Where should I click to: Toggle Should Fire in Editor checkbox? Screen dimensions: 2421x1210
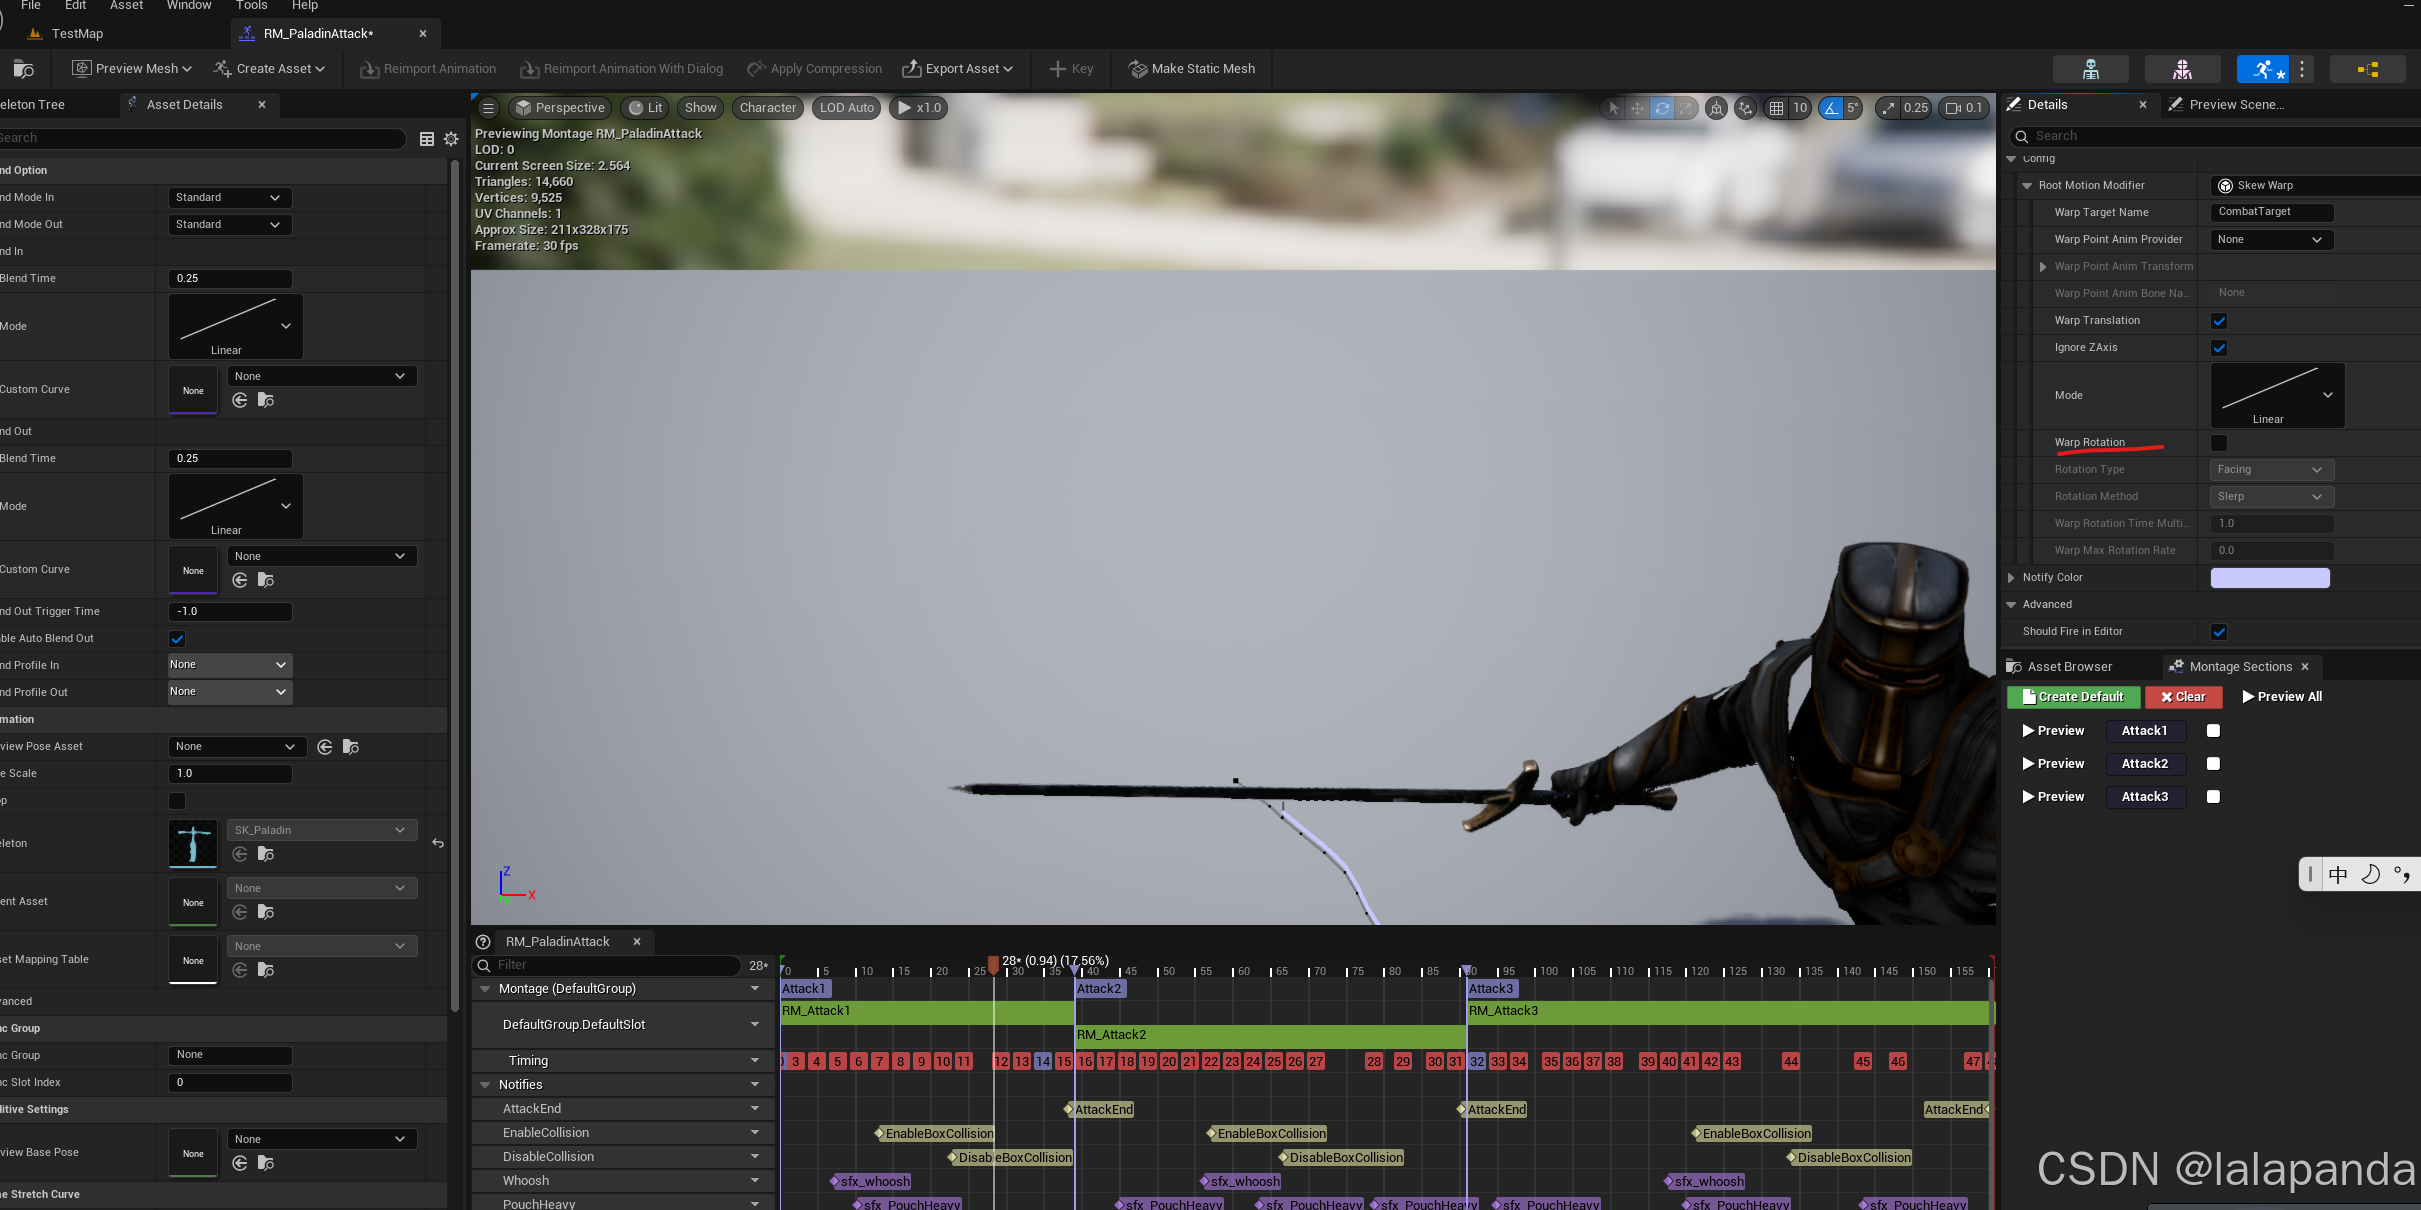coord(2219,632)
